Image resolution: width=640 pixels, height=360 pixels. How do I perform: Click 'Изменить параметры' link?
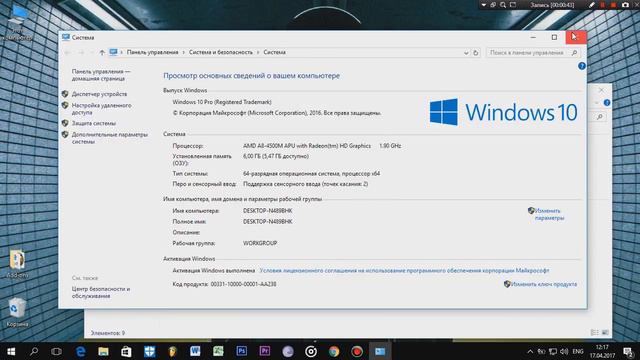[x=549, y=214]
